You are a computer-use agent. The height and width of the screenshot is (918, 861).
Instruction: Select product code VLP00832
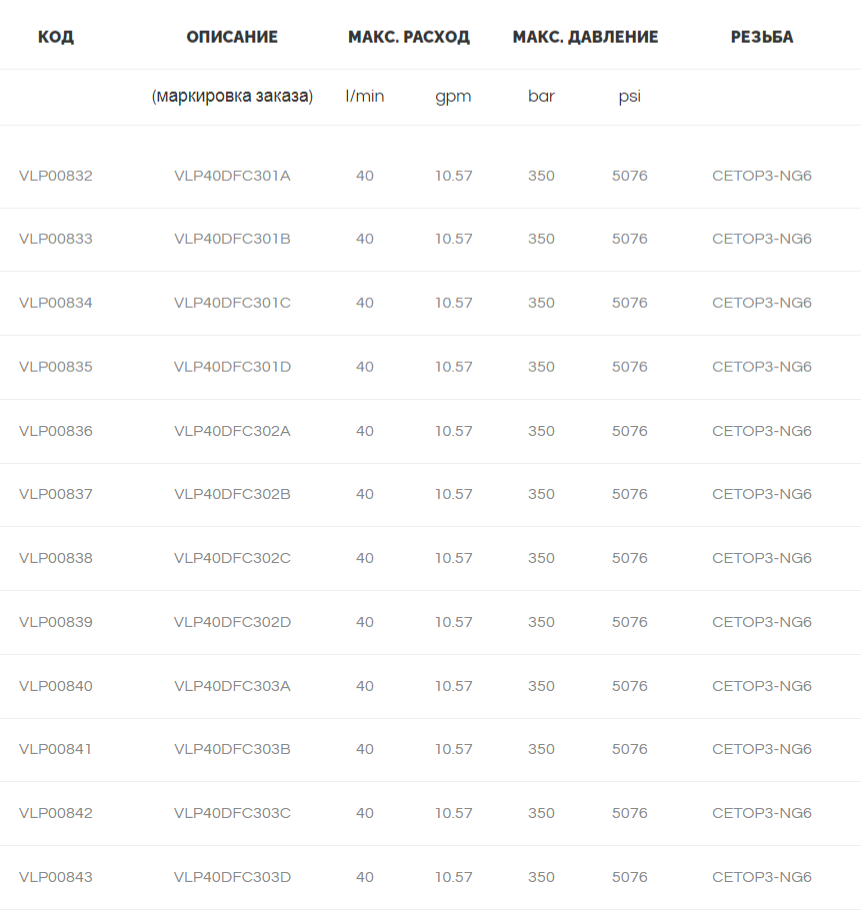(56, 176)
